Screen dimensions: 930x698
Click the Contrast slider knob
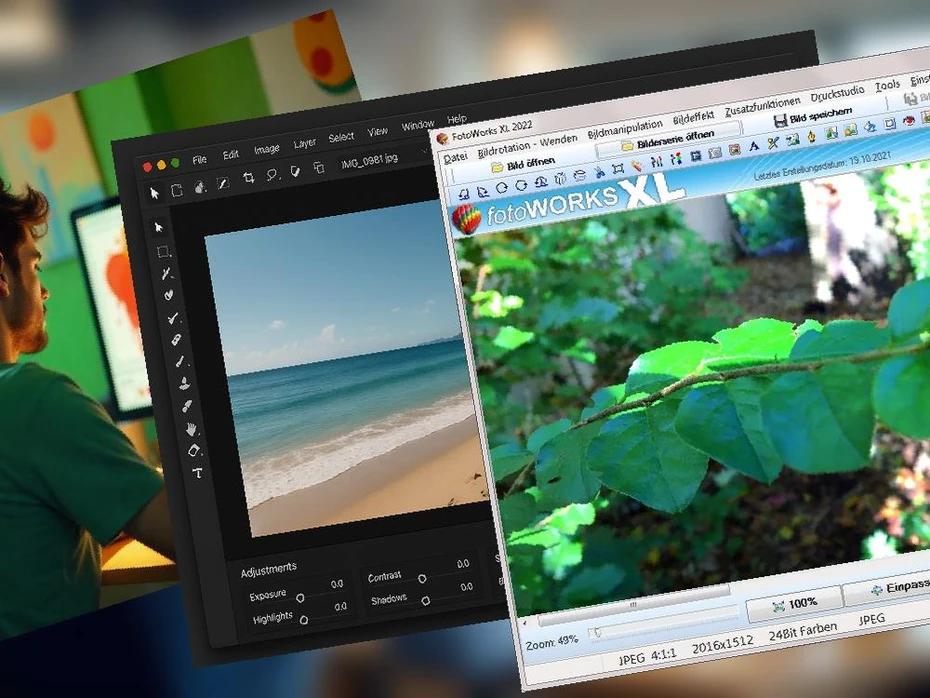tap(422, 578)
